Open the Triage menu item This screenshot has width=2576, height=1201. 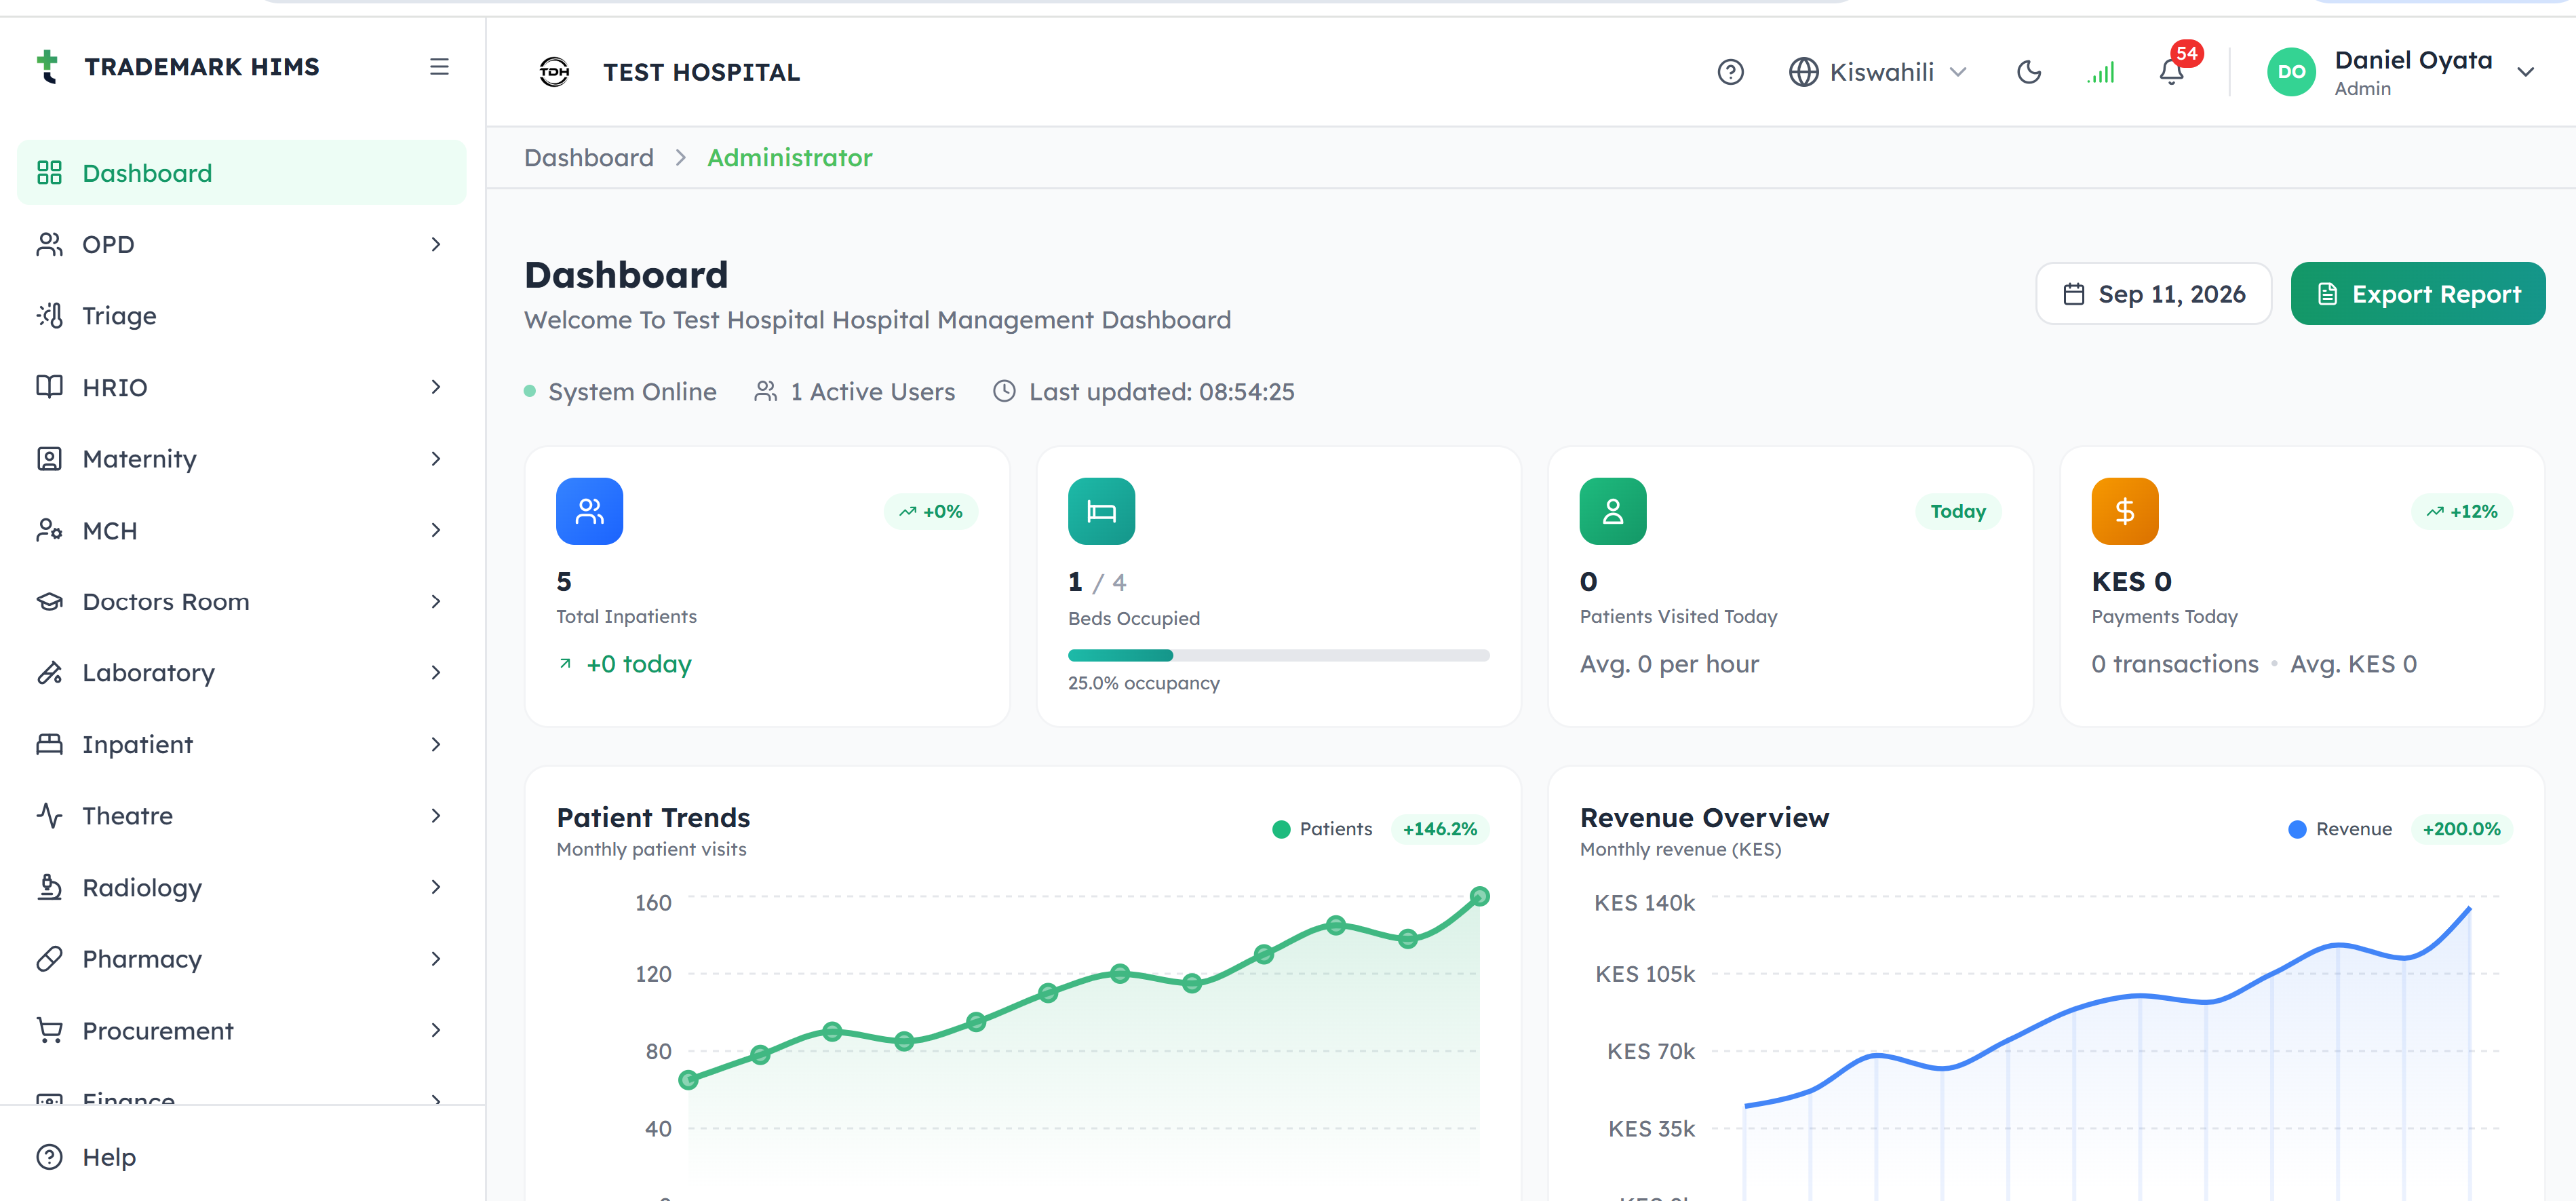tap(242, 316)
